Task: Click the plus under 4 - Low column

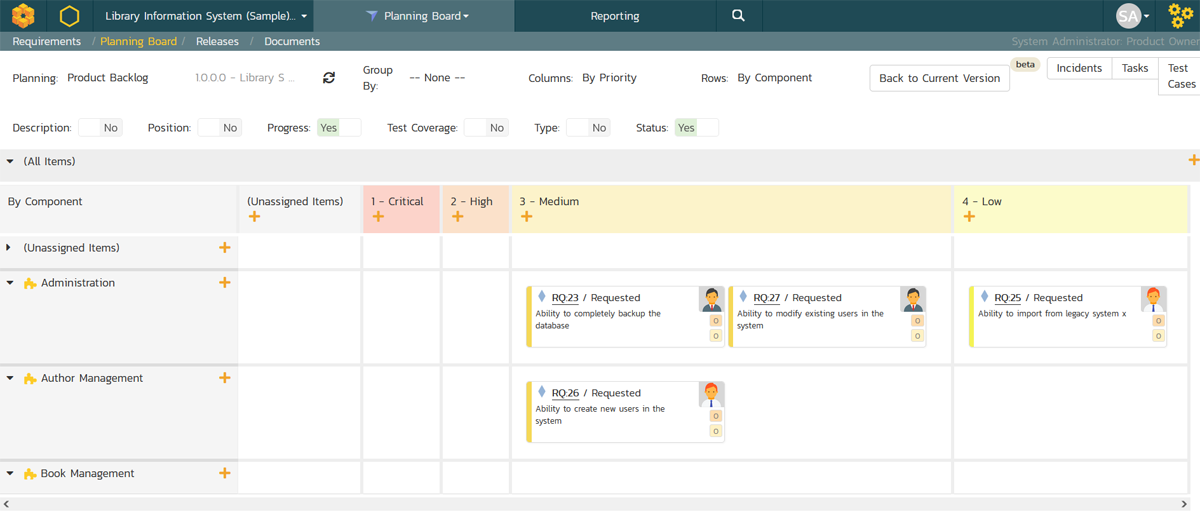Action: tap(969, 217)
